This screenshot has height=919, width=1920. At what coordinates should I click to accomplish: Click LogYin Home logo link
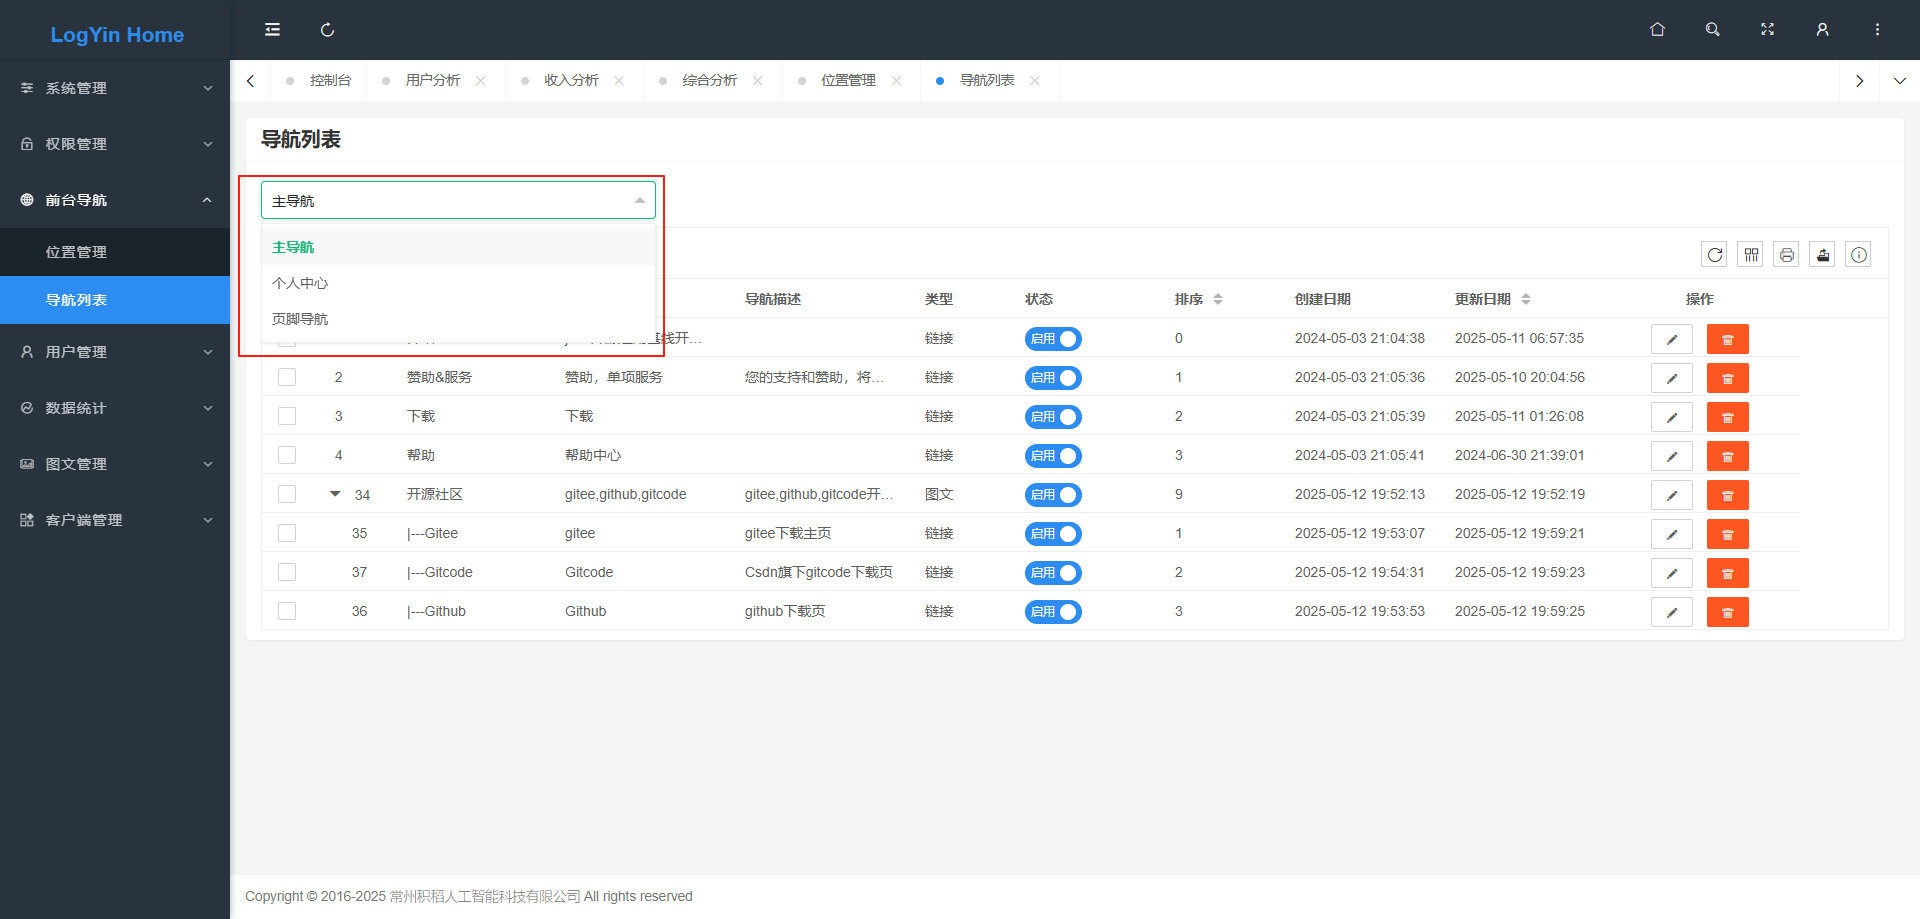pos(117,34)
